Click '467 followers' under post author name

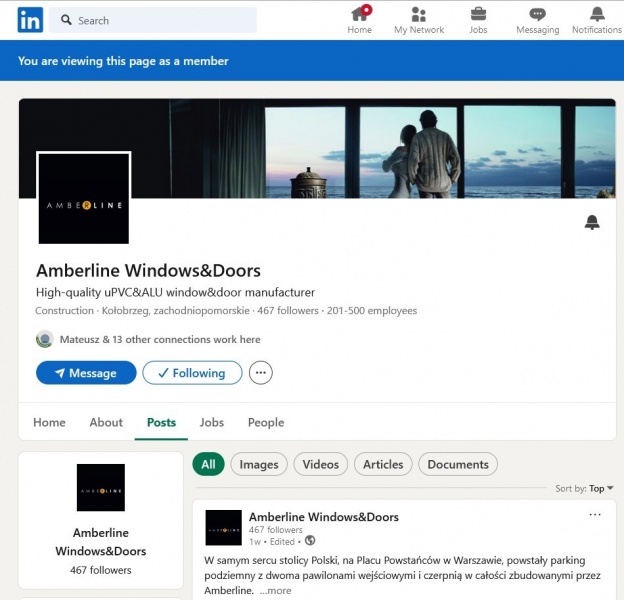pos(275,530)
